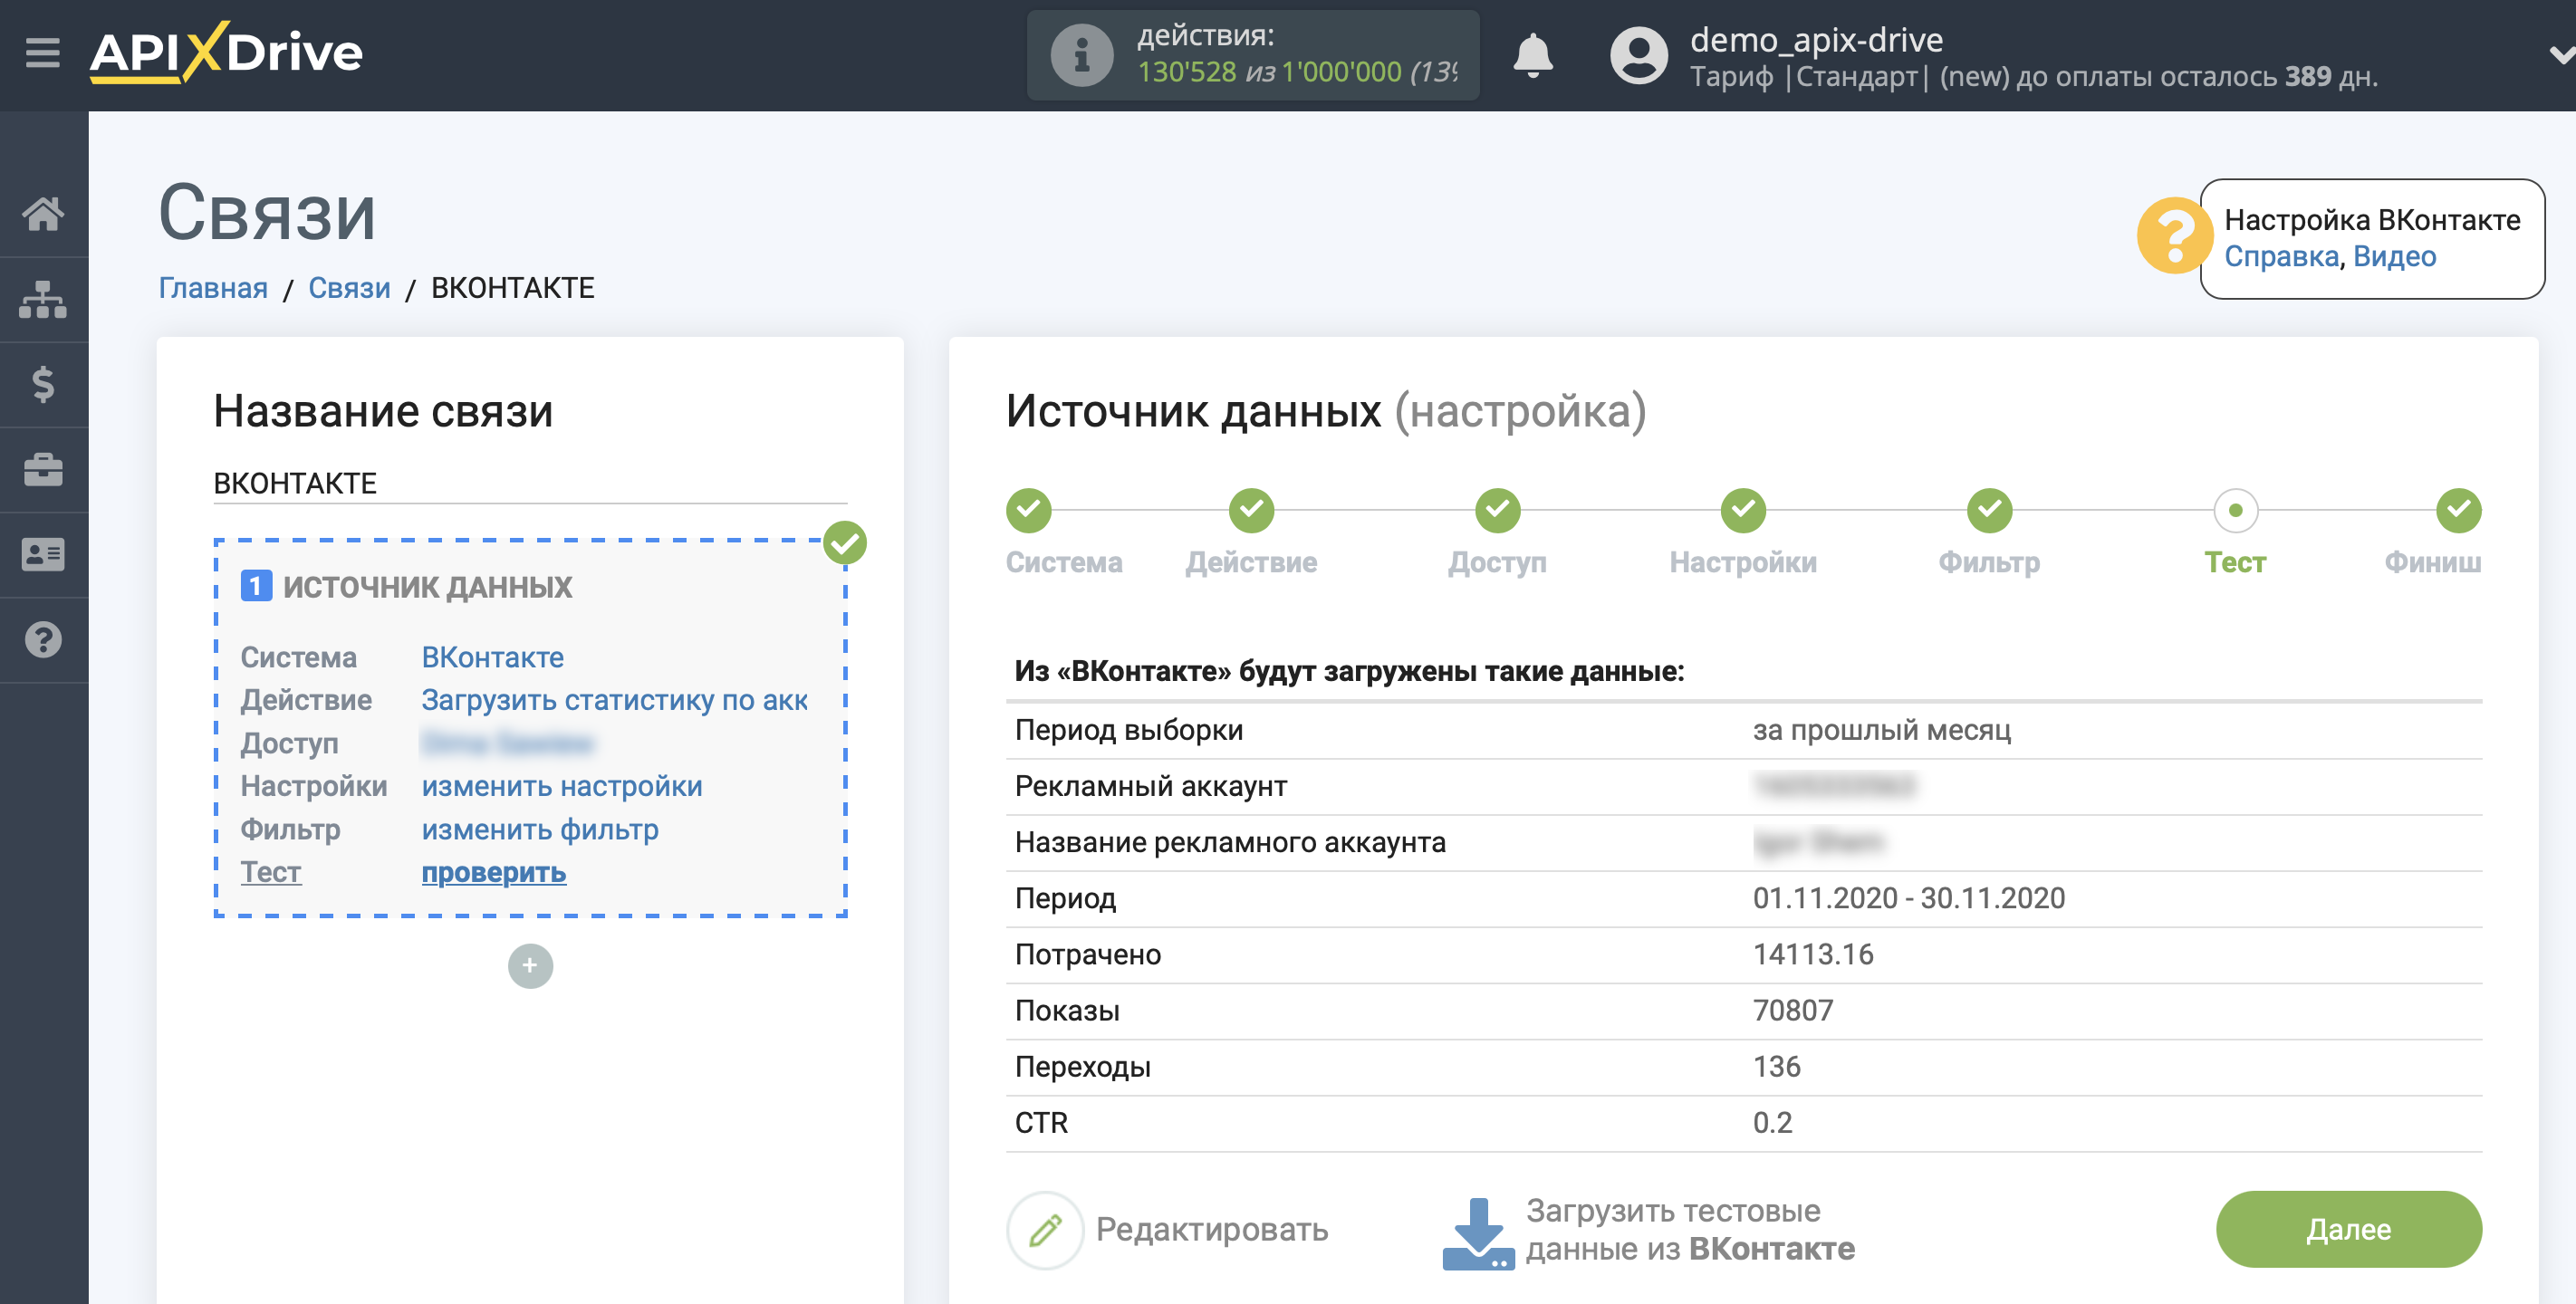Open connections sitemap sidebar icon
2576x1304 pixels.
43,299
